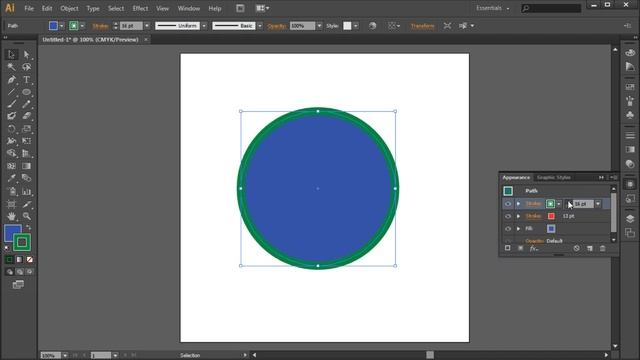Click the Add New Effect fx button

(534, 248)
